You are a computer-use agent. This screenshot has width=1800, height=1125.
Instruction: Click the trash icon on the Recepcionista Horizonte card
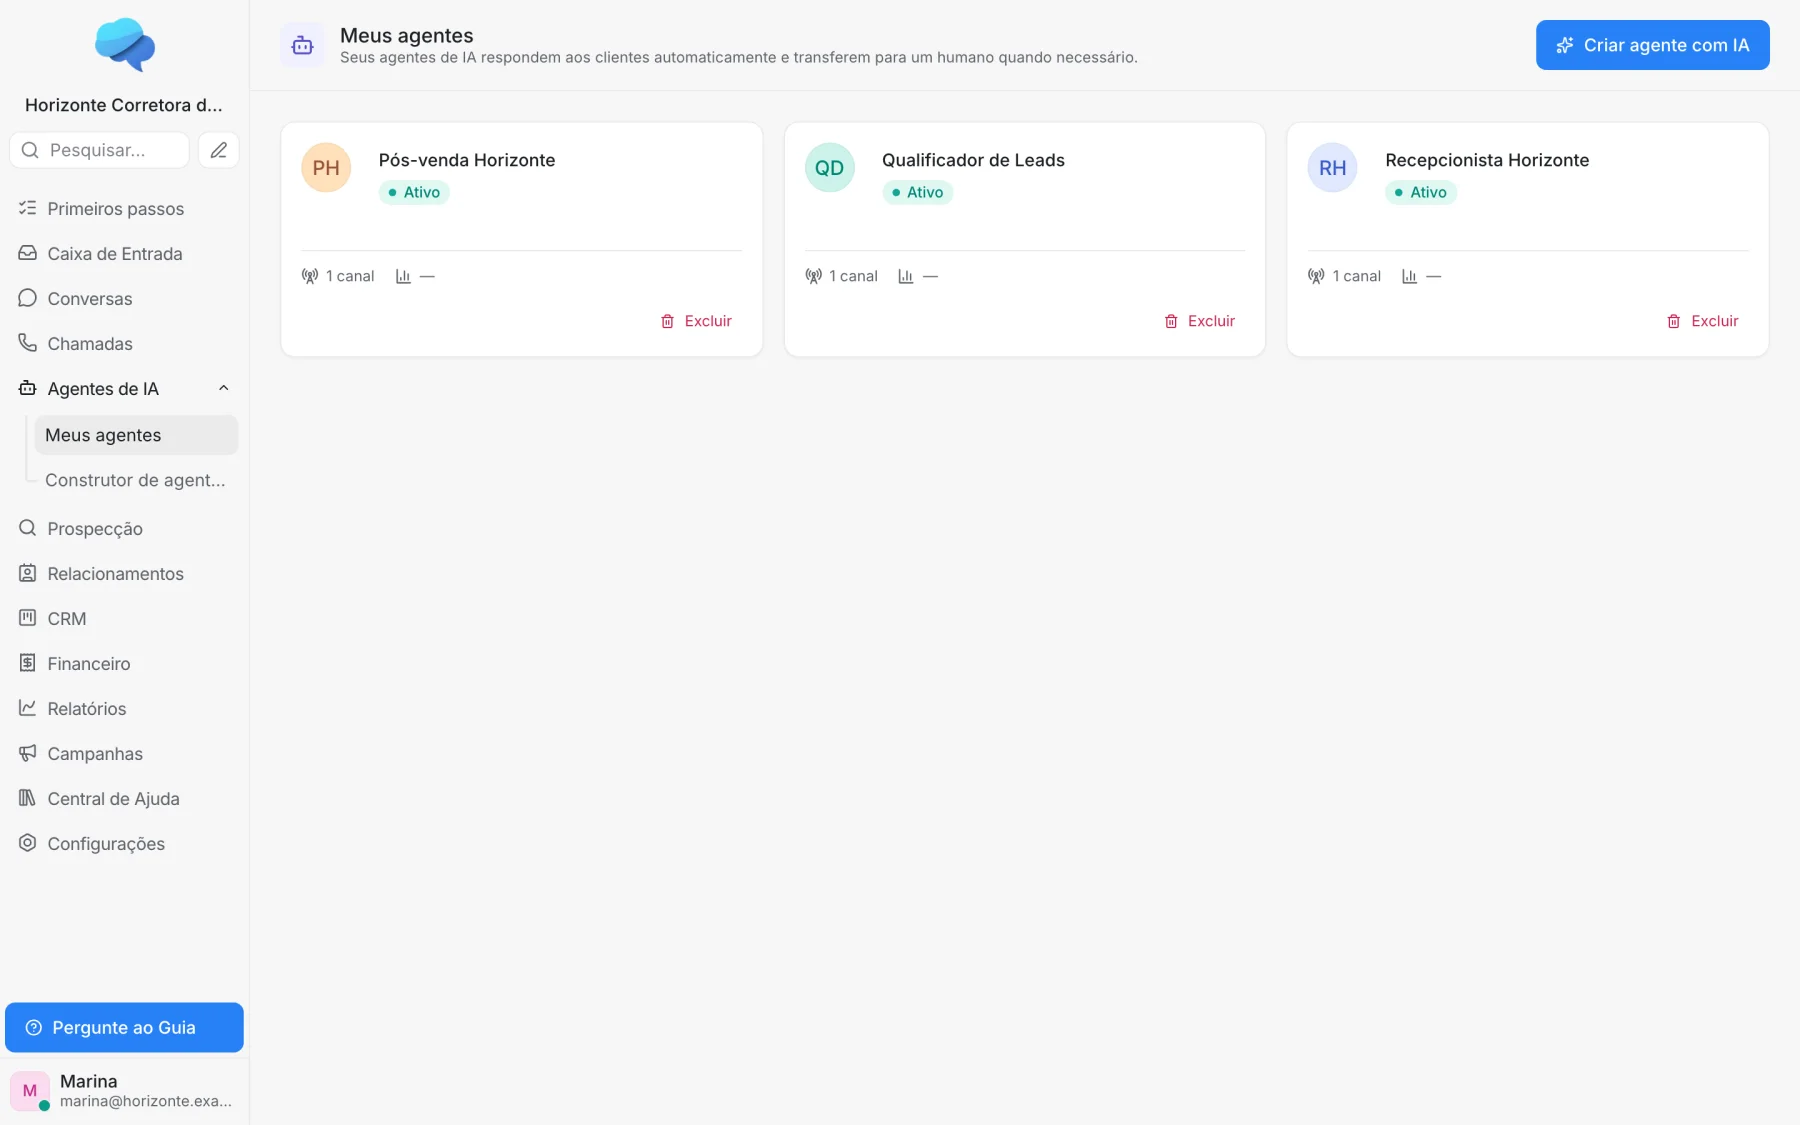pyautogui.click(x=1674, y=321)
